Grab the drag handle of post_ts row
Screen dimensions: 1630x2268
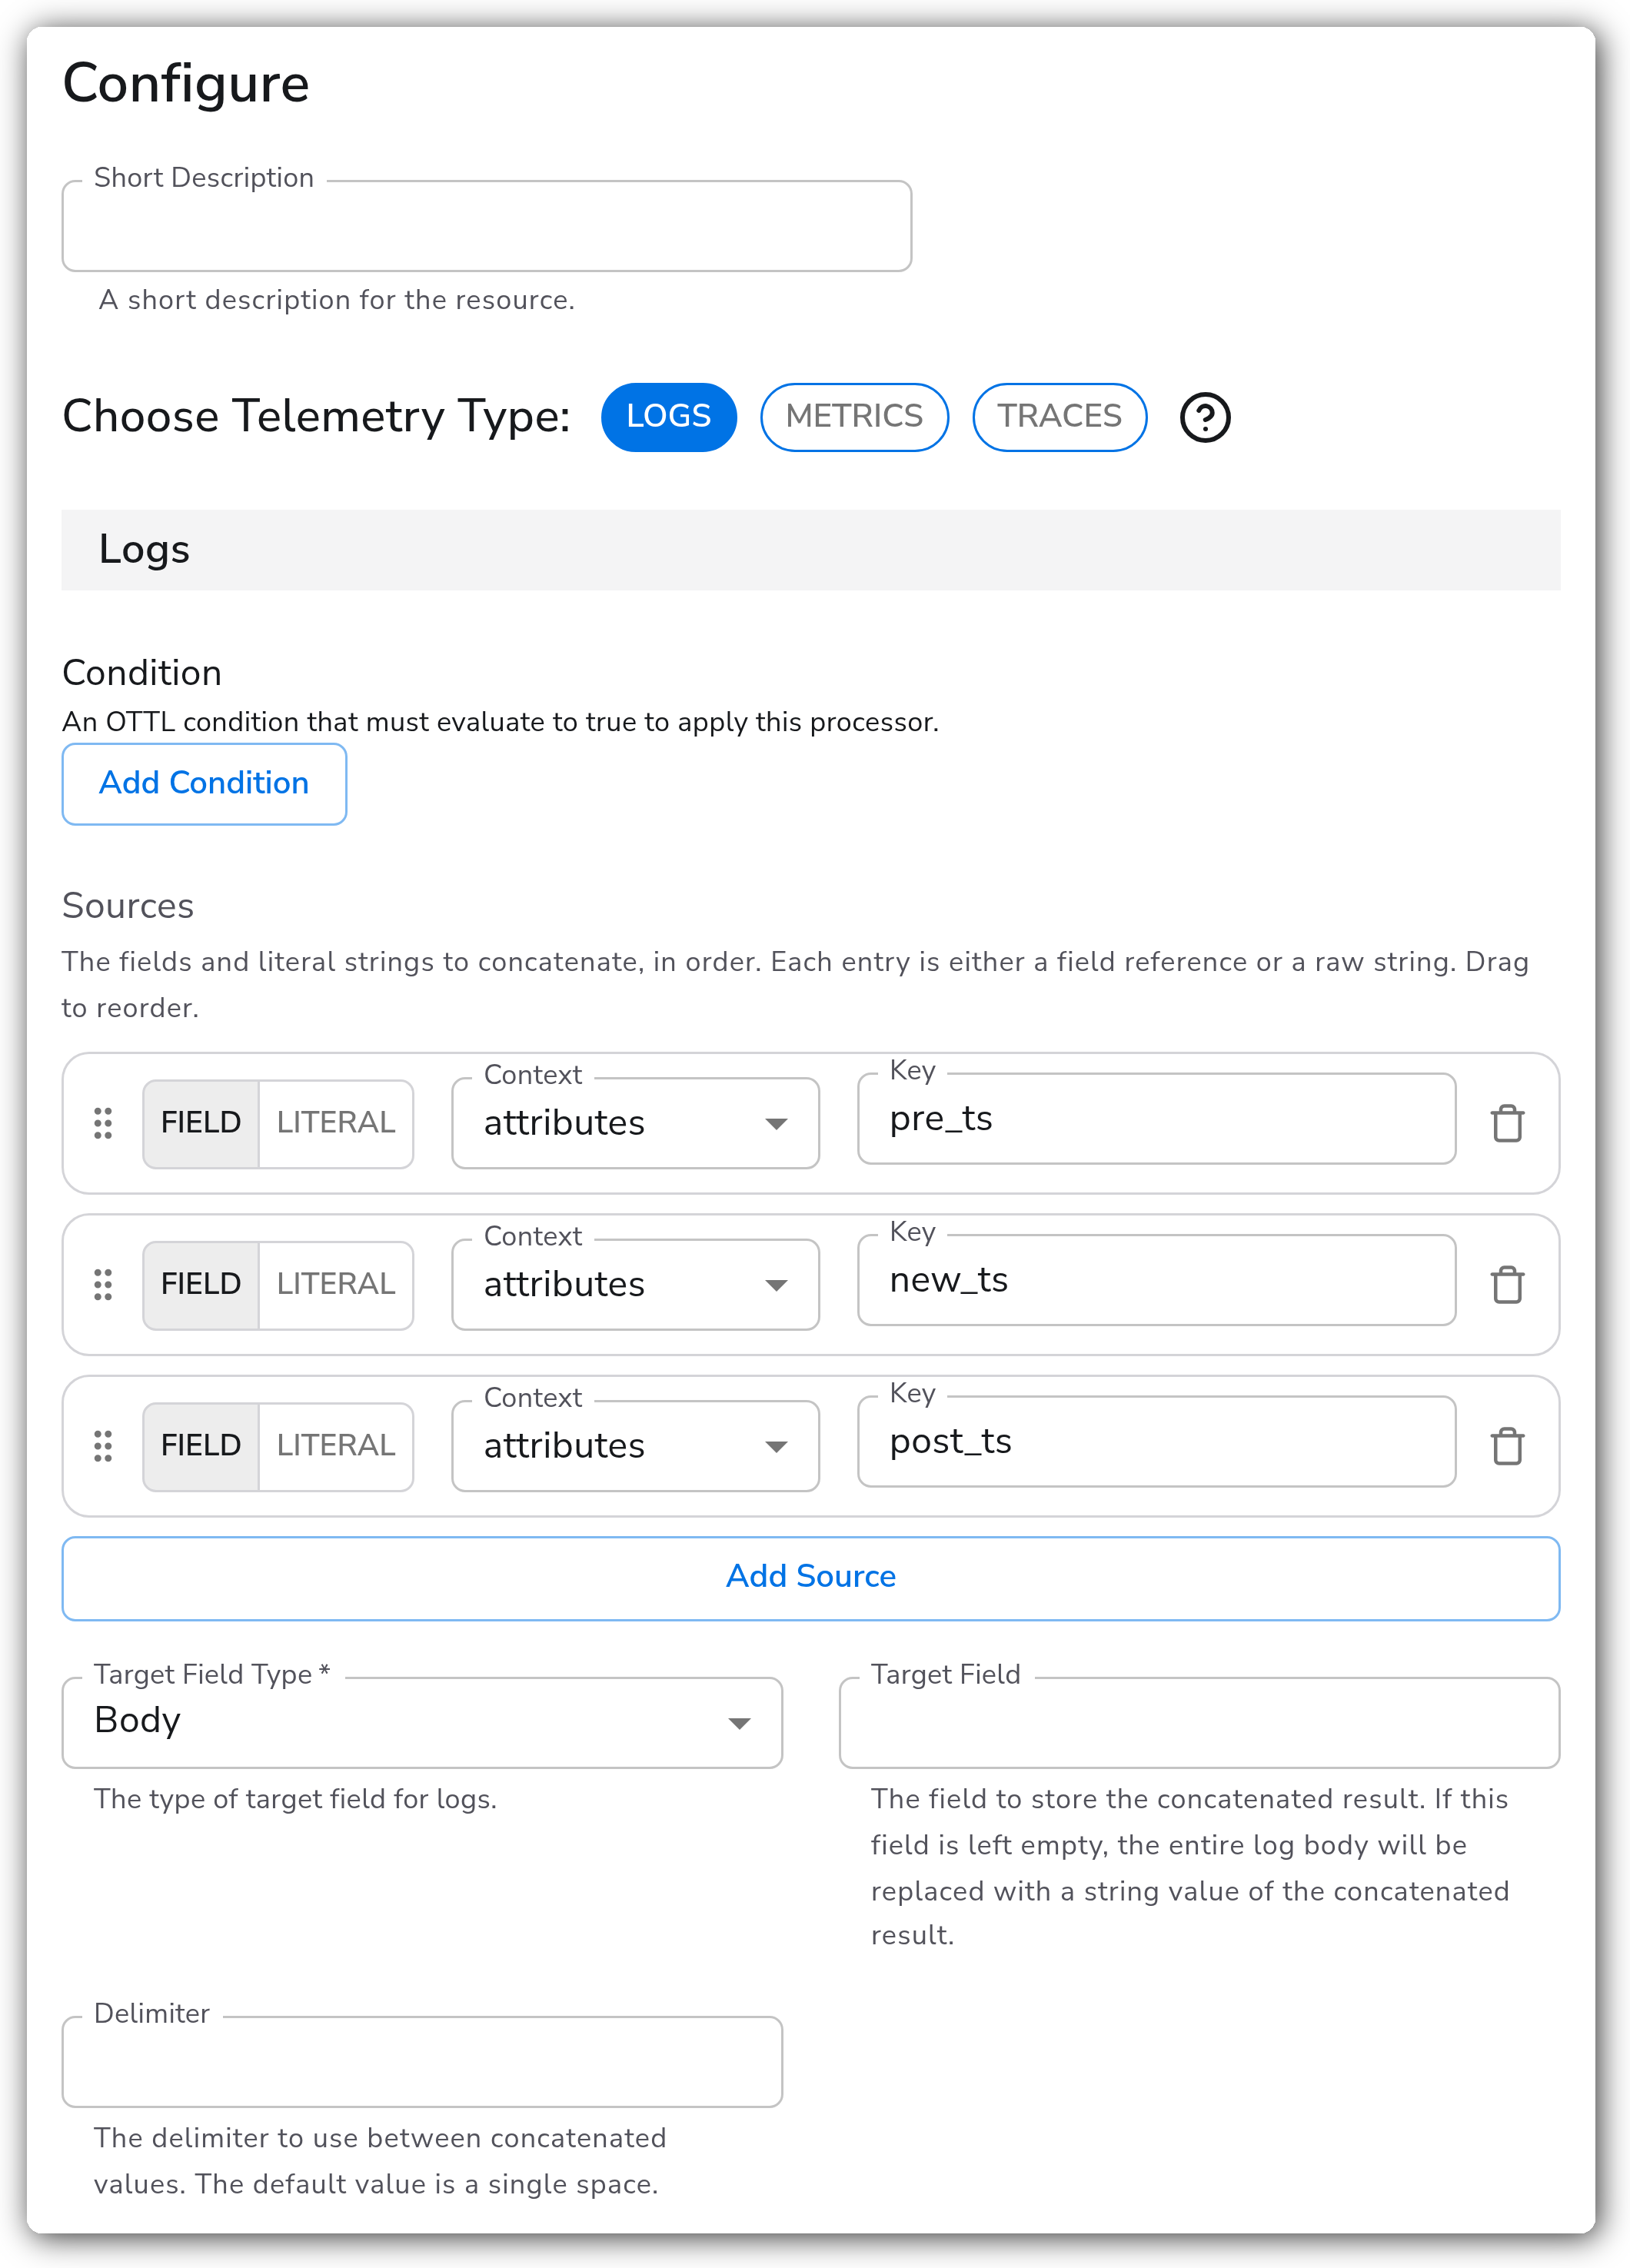[x=103, y=1446]
